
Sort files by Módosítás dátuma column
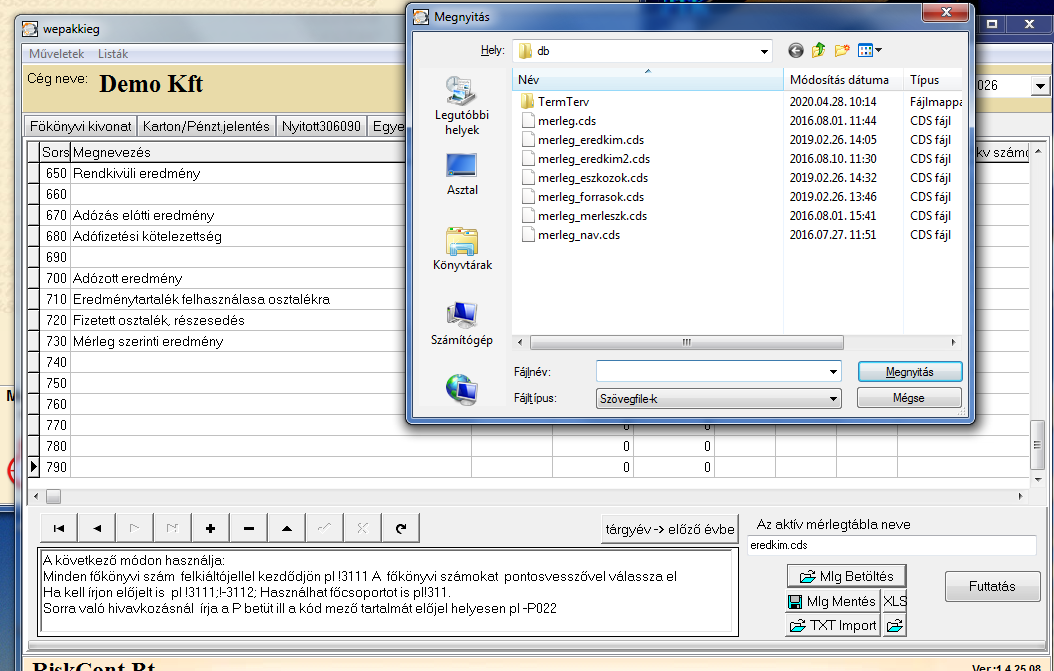point(844,79)
